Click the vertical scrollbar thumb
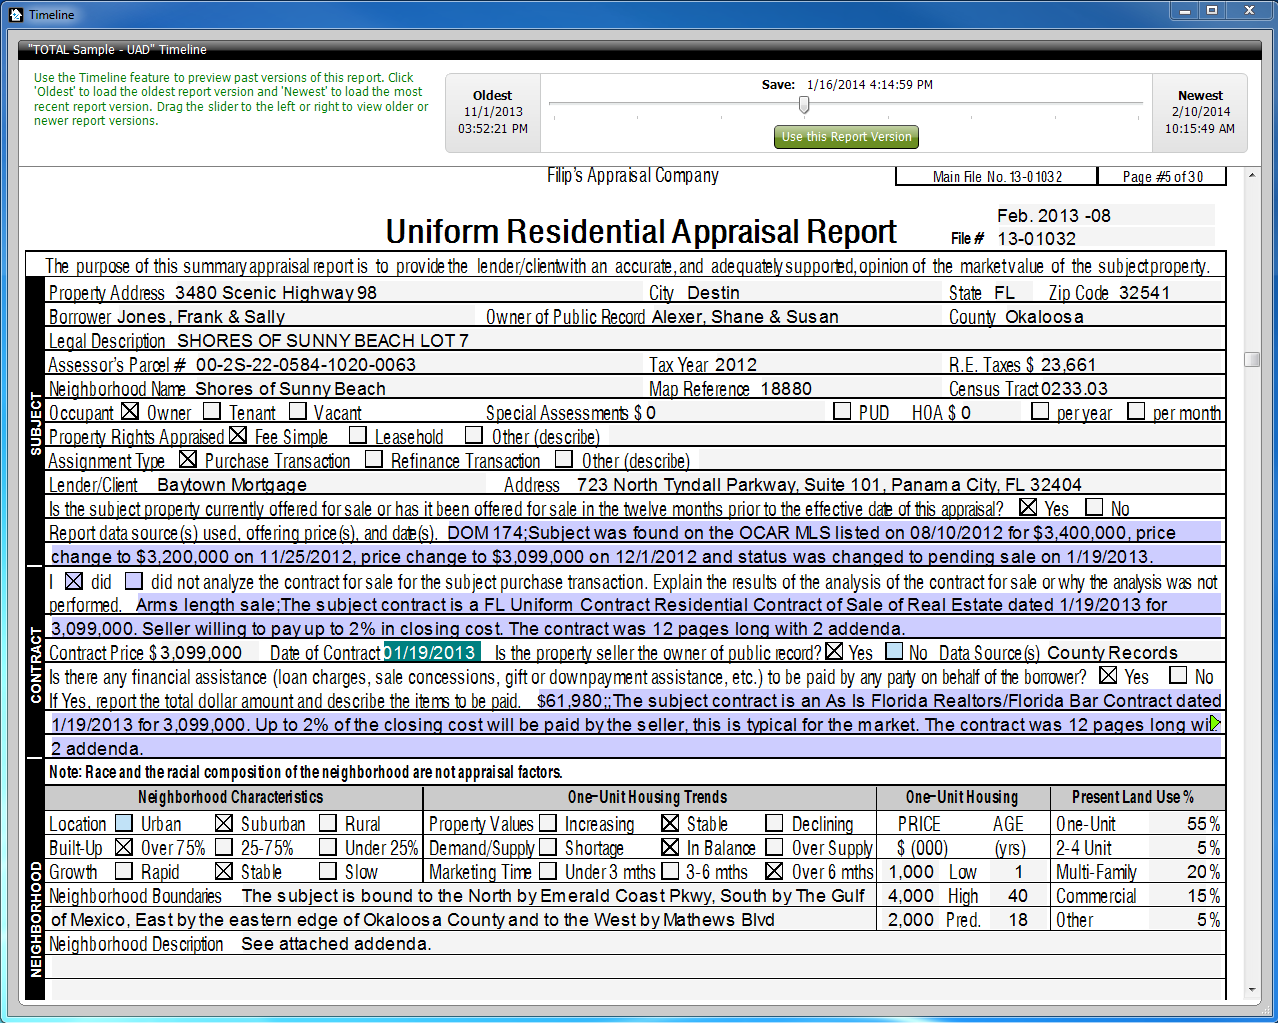 pyautogui.click(x=1252, y=359)
